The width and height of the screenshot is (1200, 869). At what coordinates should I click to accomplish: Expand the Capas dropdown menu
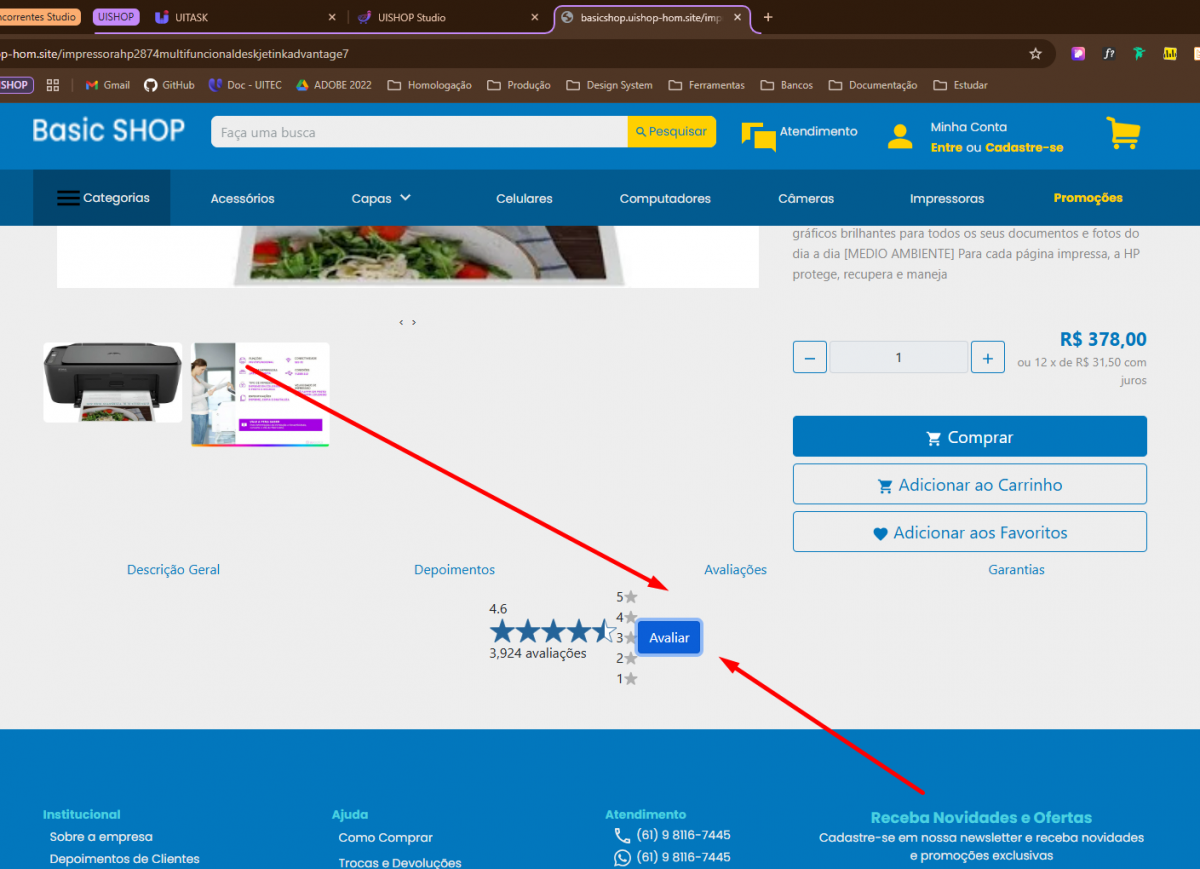(x=381, y=198)
